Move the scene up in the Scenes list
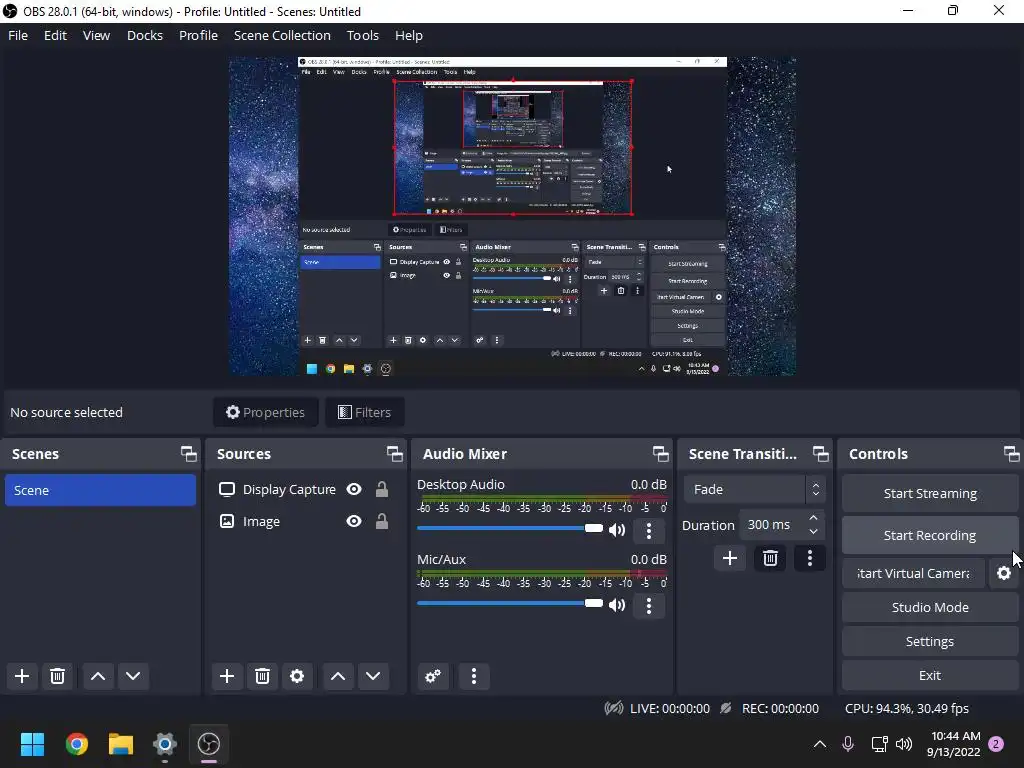The width and height of the screenshot is (1024, 768). coord(98,676)
